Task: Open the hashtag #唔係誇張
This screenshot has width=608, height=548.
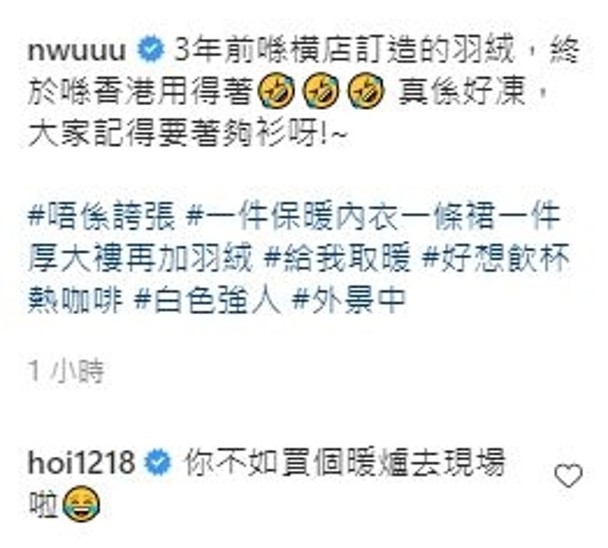Action: [102, 216]
